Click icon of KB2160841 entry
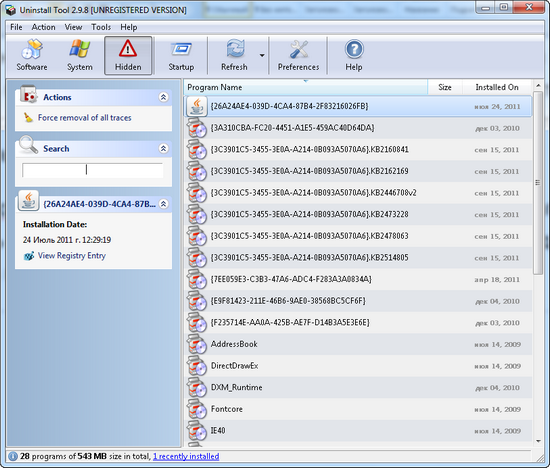 point(197,149)
